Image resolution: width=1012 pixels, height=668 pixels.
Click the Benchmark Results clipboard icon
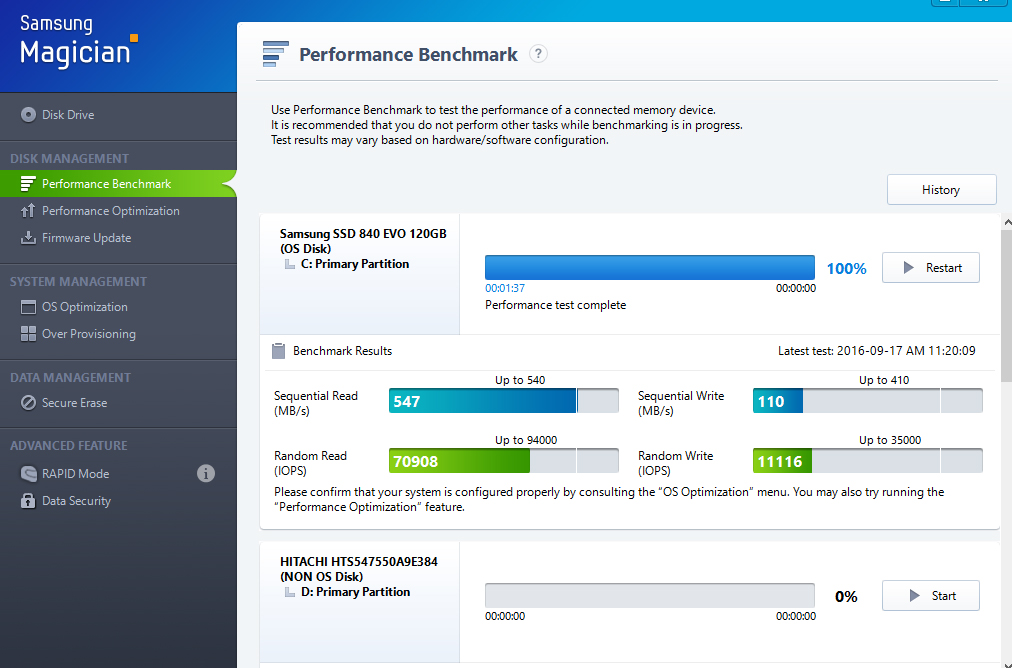278,351
